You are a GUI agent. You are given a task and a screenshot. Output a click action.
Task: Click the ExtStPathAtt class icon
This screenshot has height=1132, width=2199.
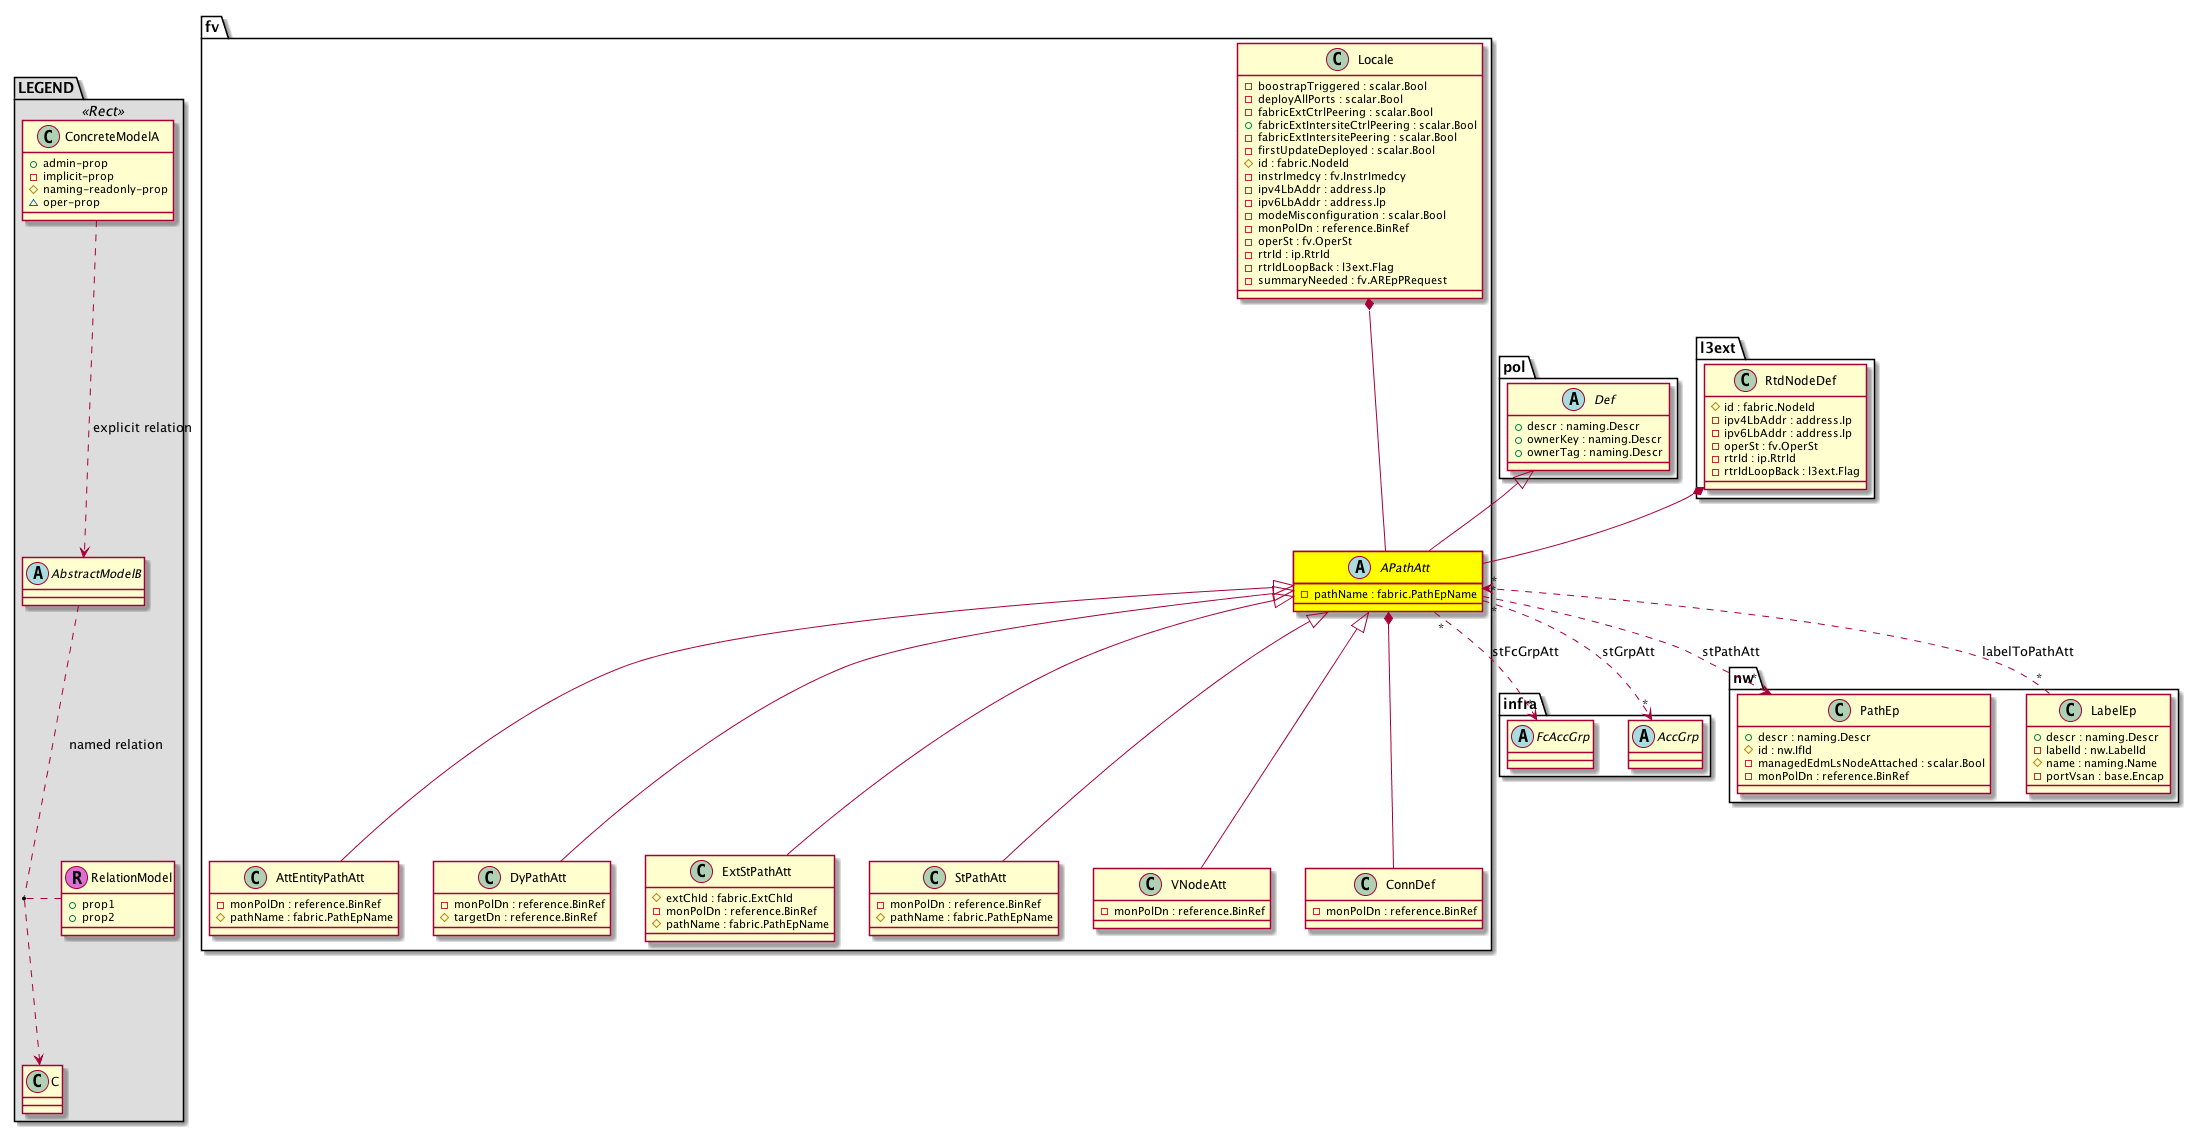click(701, 872)
